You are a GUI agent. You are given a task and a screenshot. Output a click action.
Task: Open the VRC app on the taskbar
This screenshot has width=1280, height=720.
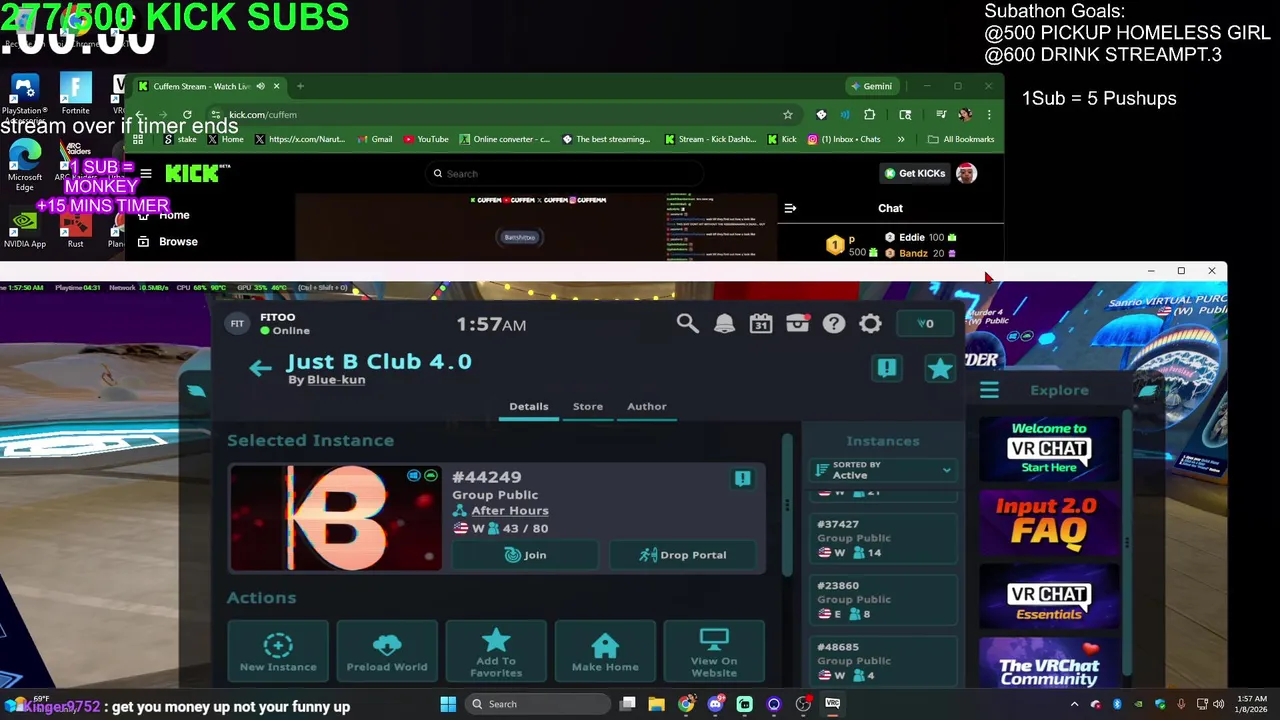[832, 704]
